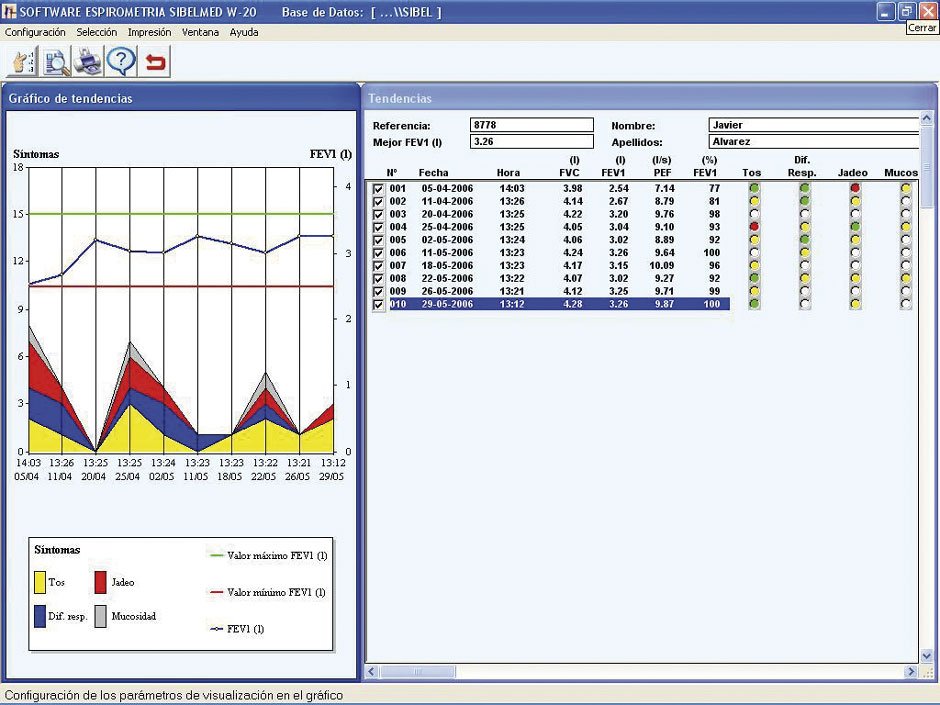Click the Nombre field containing Javier
940x705 pixels.
(x=812, y=125)
